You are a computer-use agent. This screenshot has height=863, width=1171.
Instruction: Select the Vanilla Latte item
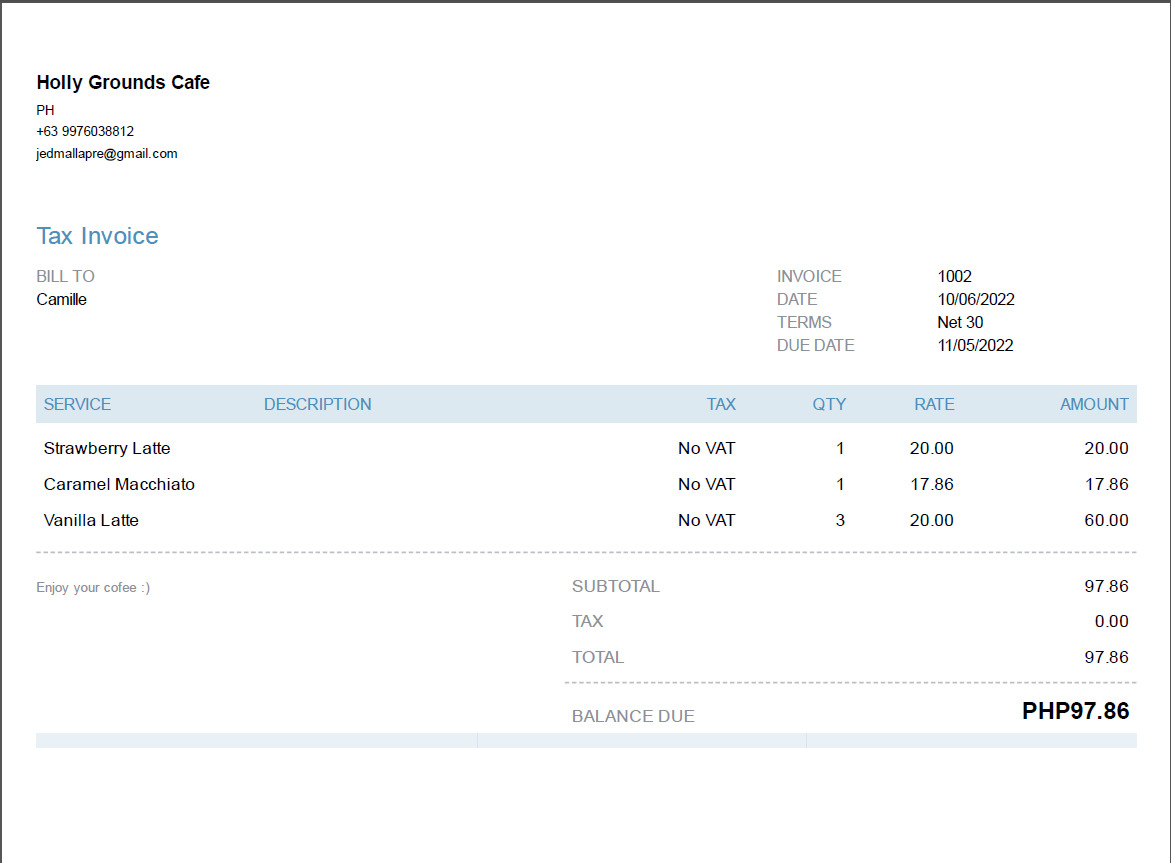click(91, 520)
